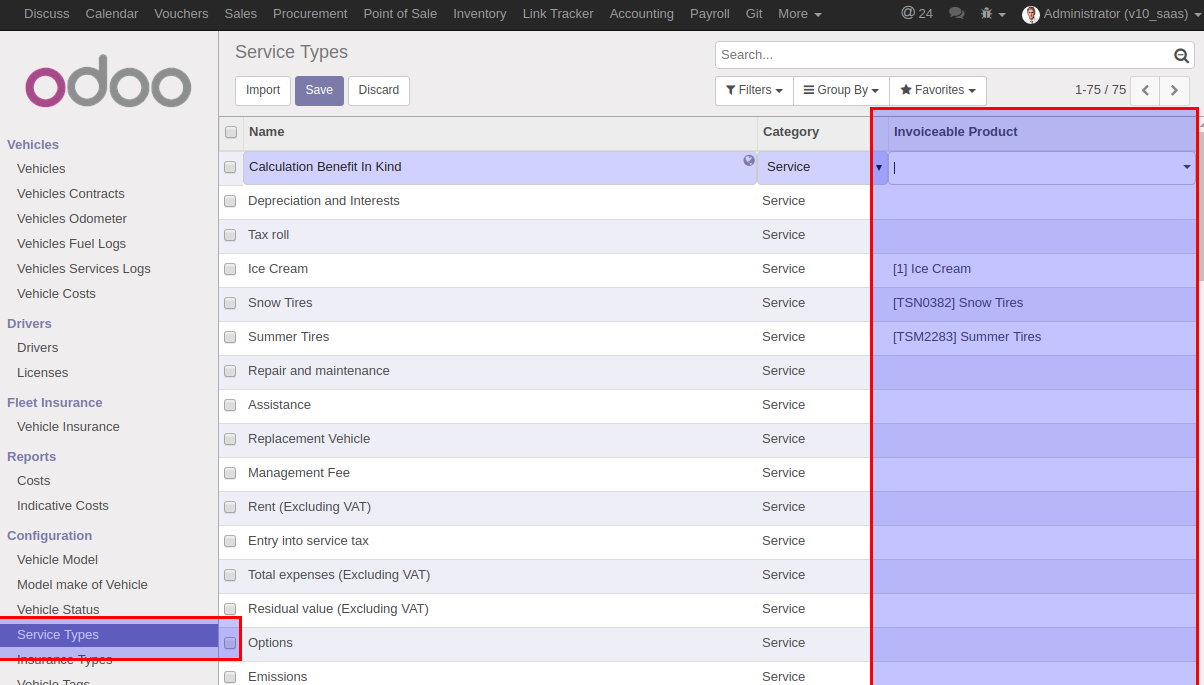Open Vehicles Fuel Logs in sidebar

(71, 243)
